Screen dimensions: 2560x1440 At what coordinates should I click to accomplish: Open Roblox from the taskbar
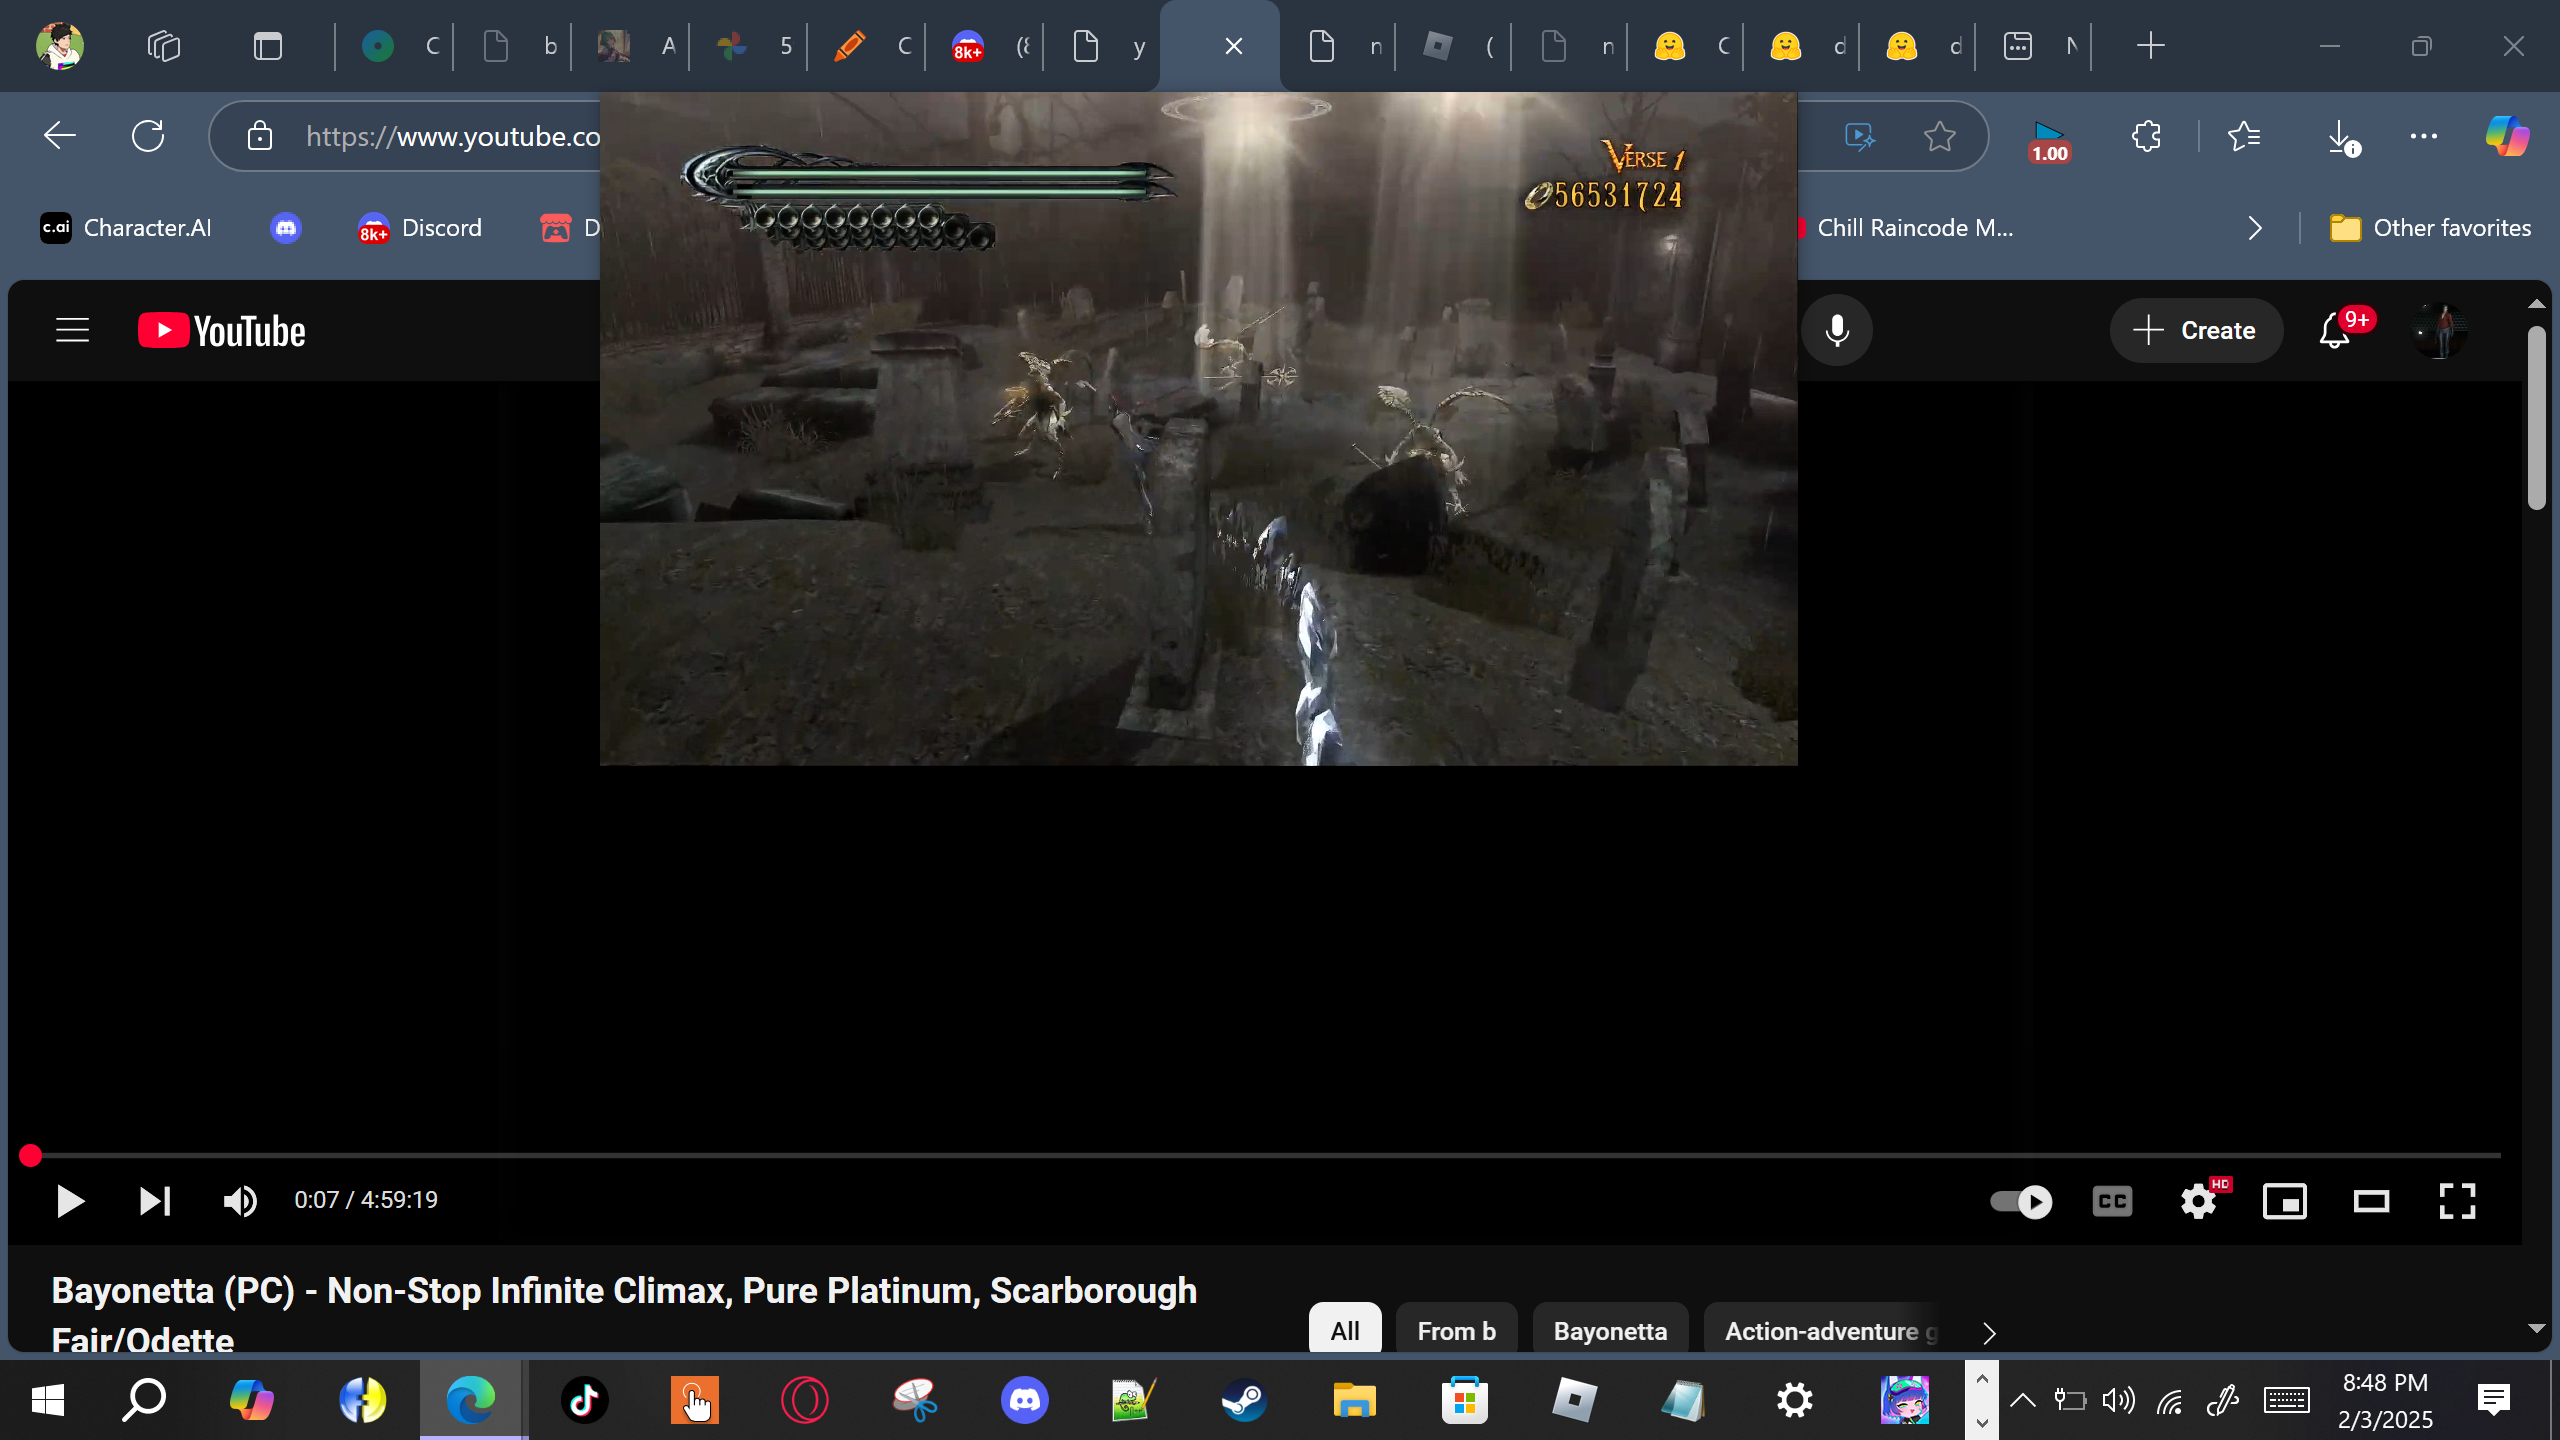pyautogui.click(x=1574, y=1400)
